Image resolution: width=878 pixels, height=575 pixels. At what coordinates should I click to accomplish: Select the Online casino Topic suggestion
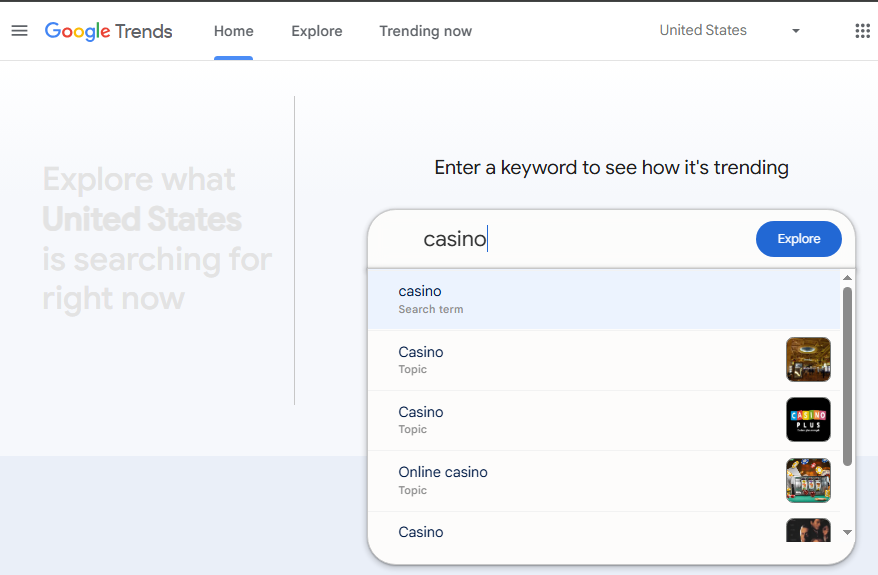point(604,480)
